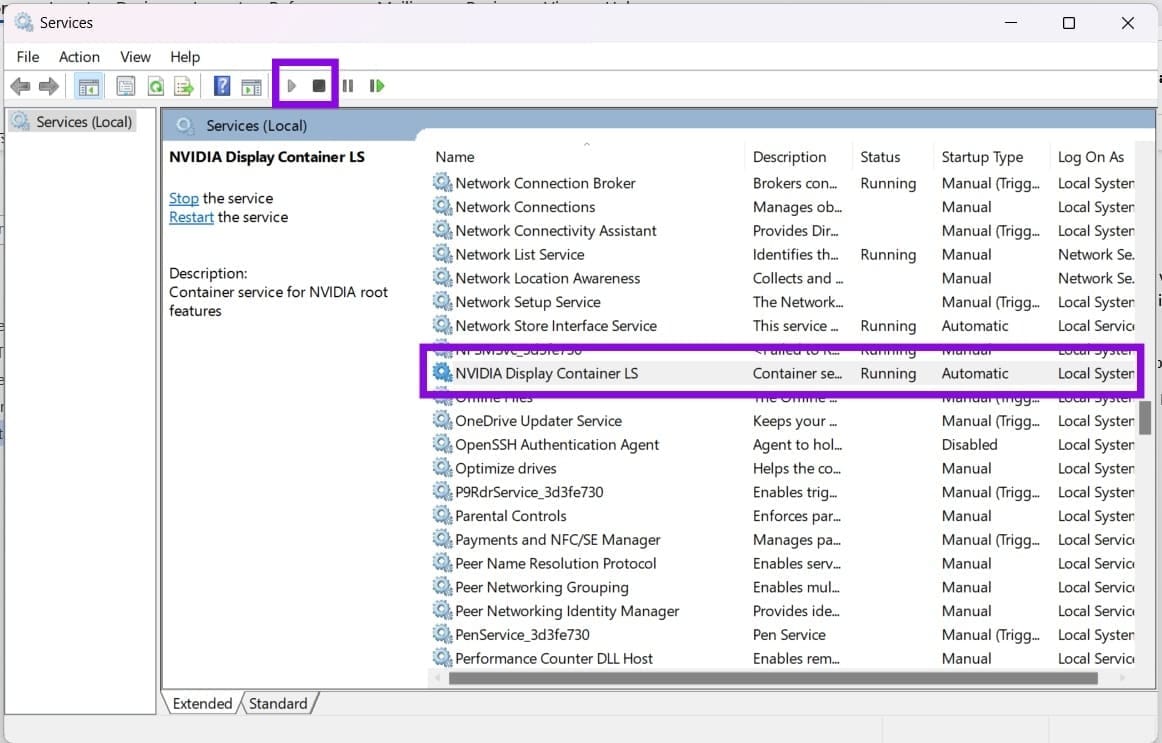Image resolution: width=1162 pixels, height=743 pixels.
Task: Select the Network Location Awareness row
Action: [783, 278]
